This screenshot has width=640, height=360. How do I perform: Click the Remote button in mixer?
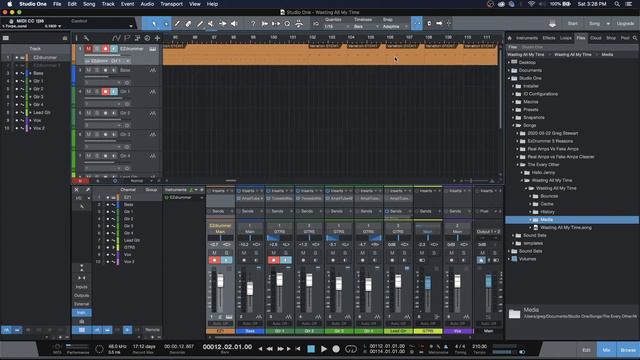point(153,329)
